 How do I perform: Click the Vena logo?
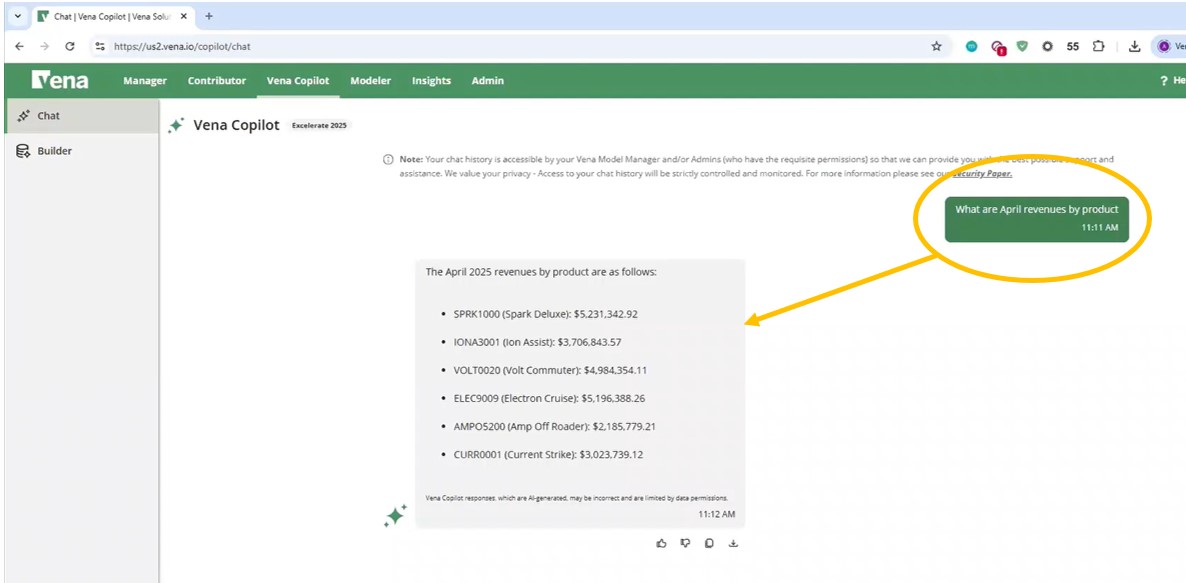click(60, 81)
